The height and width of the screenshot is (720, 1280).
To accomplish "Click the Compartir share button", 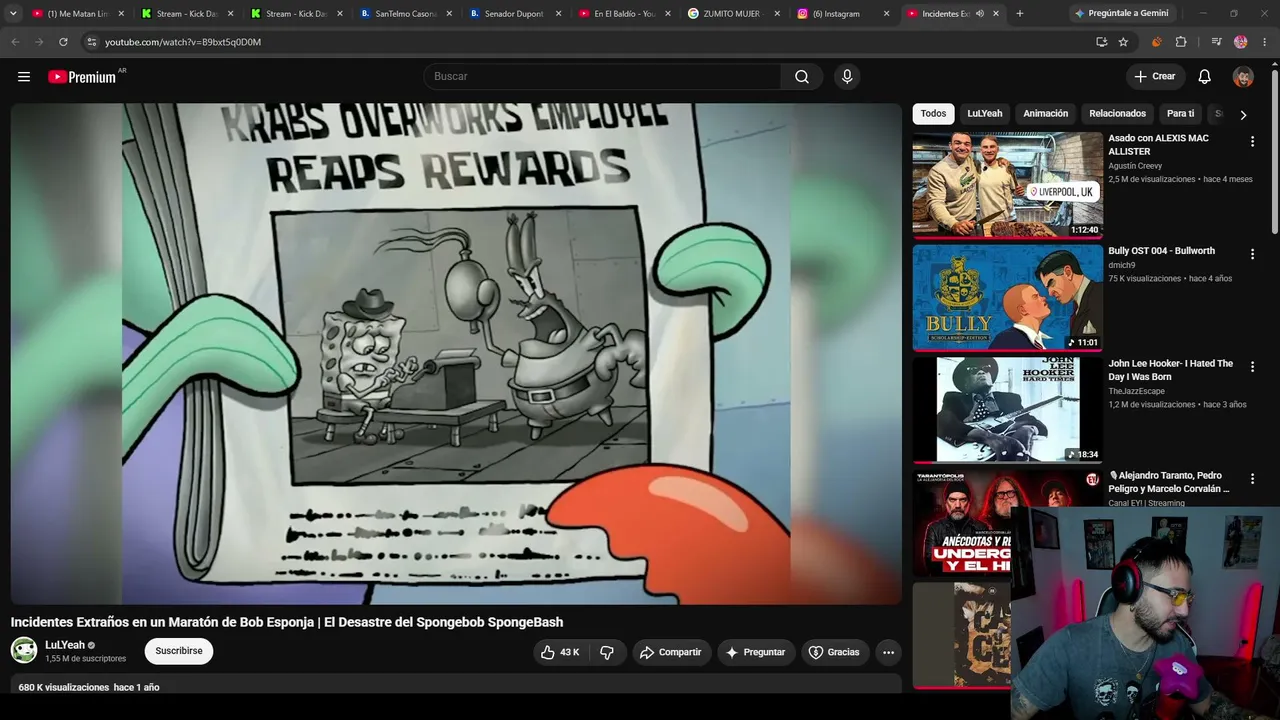I will 671,652.
